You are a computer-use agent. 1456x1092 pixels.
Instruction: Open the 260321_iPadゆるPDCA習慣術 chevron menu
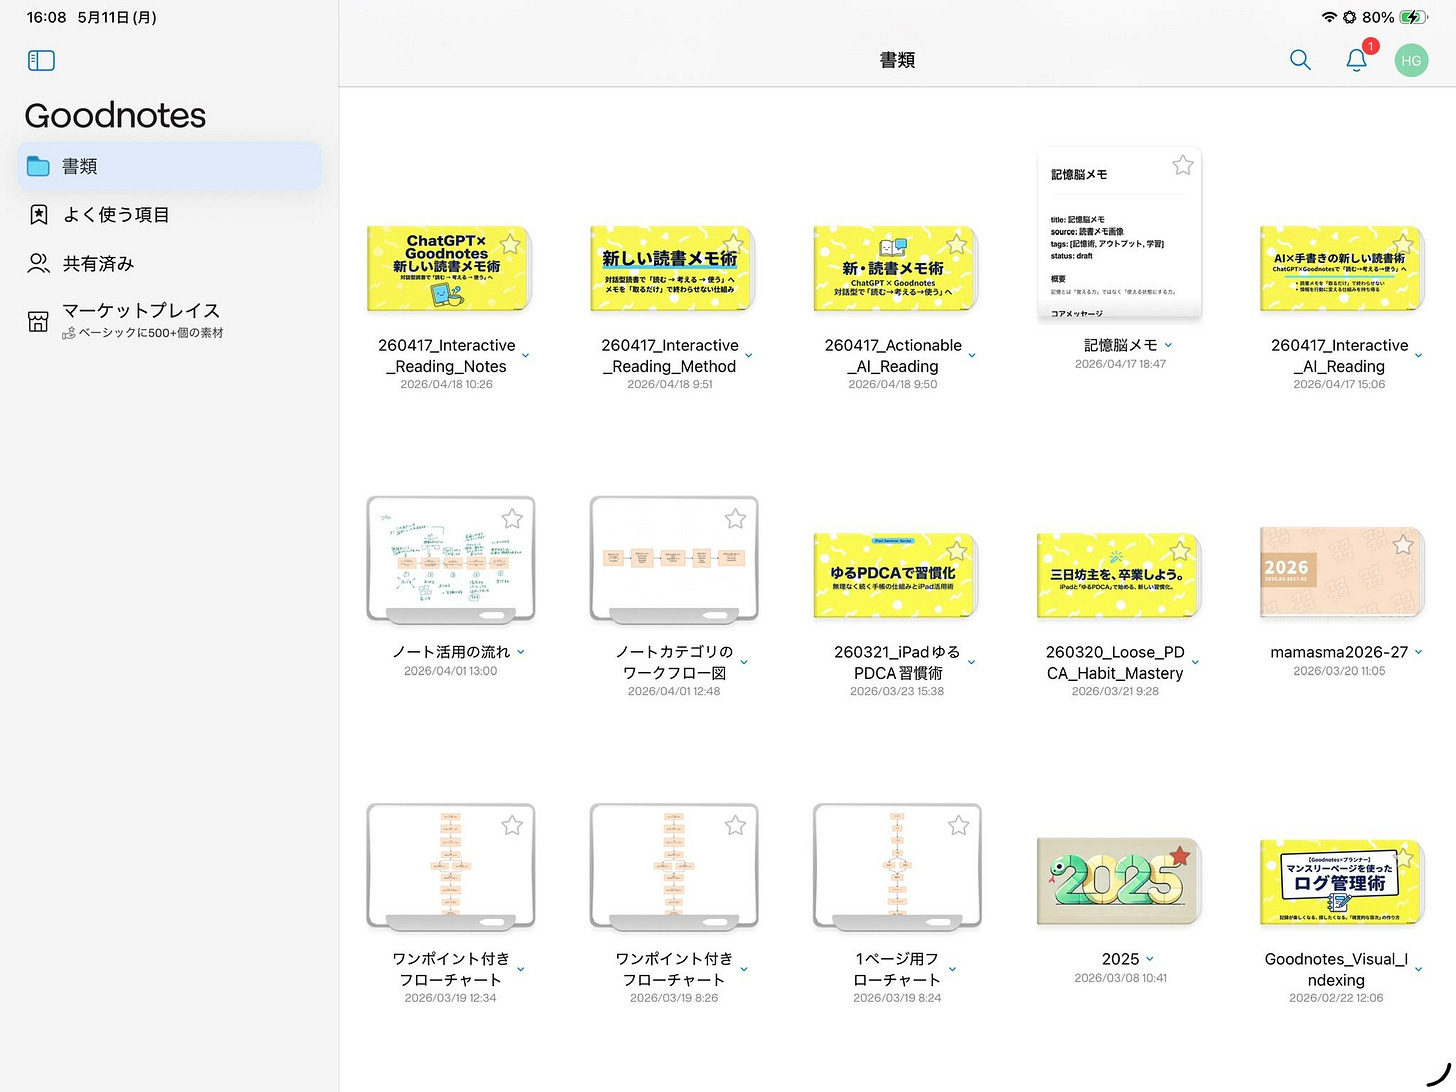click(x=971, y=662)
